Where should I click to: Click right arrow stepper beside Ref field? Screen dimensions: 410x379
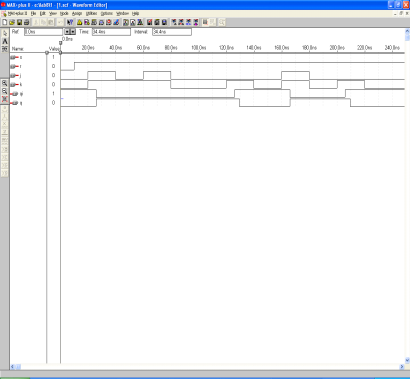73,32
